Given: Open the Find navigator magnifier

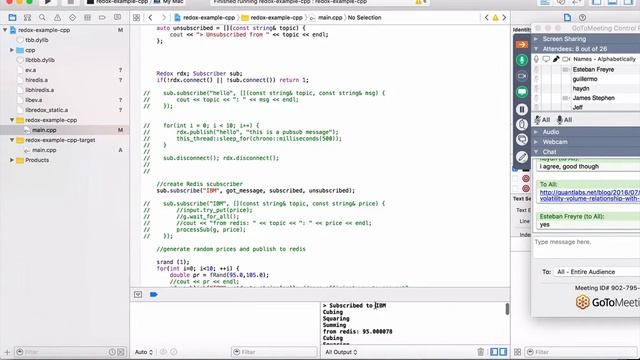Looking at the screenshot, I should [42, 18].
